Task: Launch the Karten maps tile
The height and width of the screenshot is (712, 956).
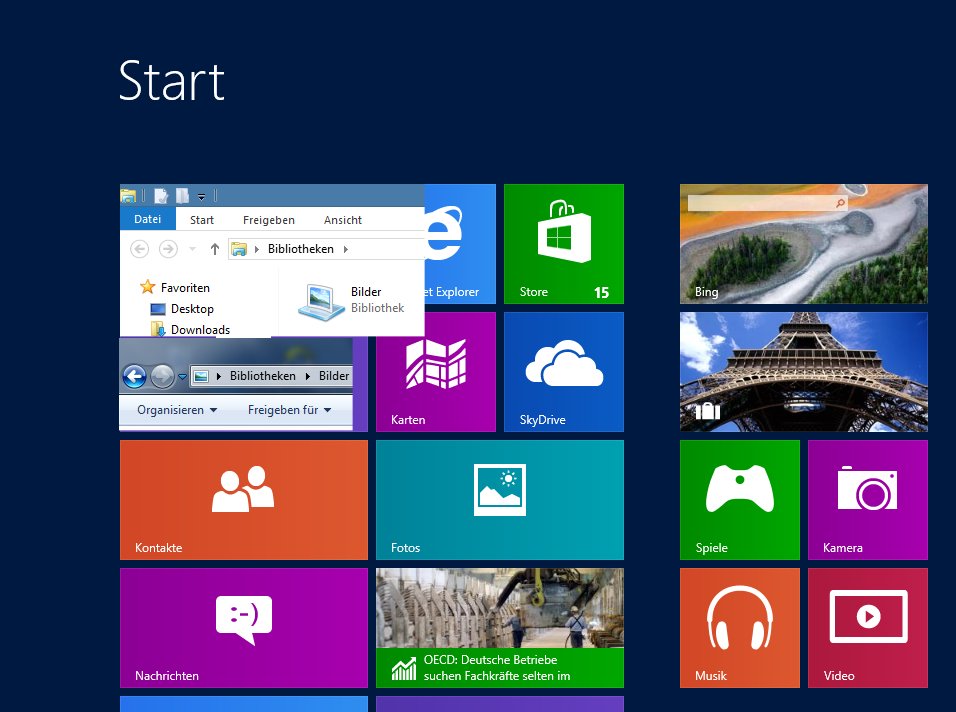Action: click(436, 372)
